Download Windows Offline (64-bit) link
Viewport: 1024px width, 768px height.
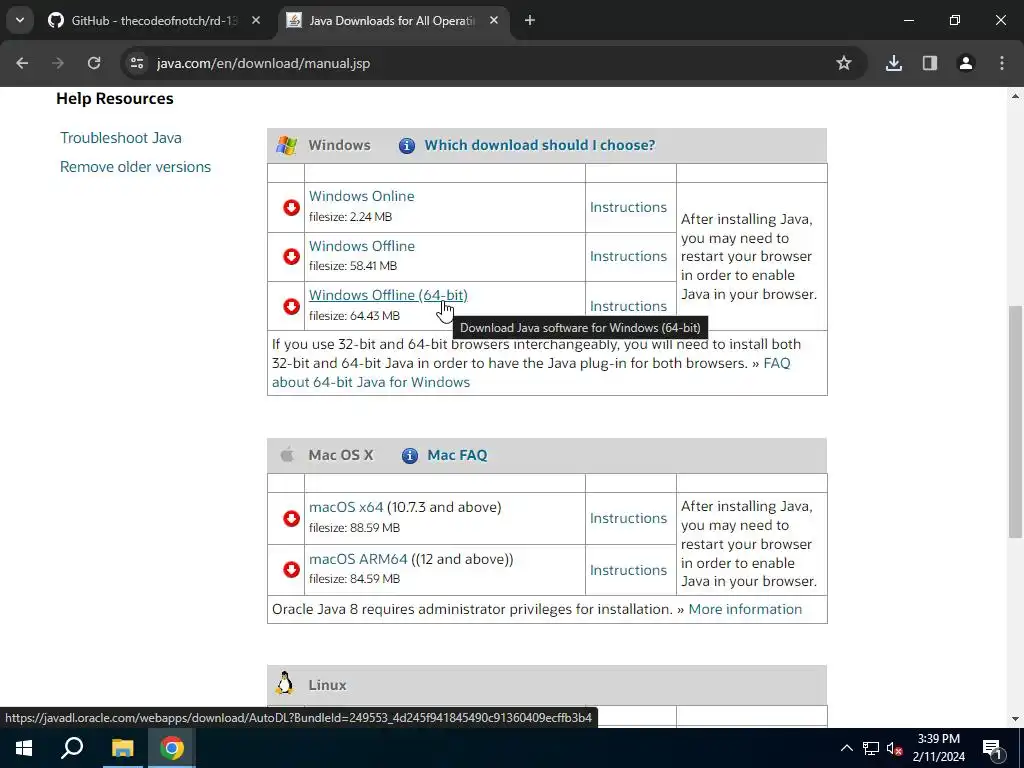(x=388, y=295)
